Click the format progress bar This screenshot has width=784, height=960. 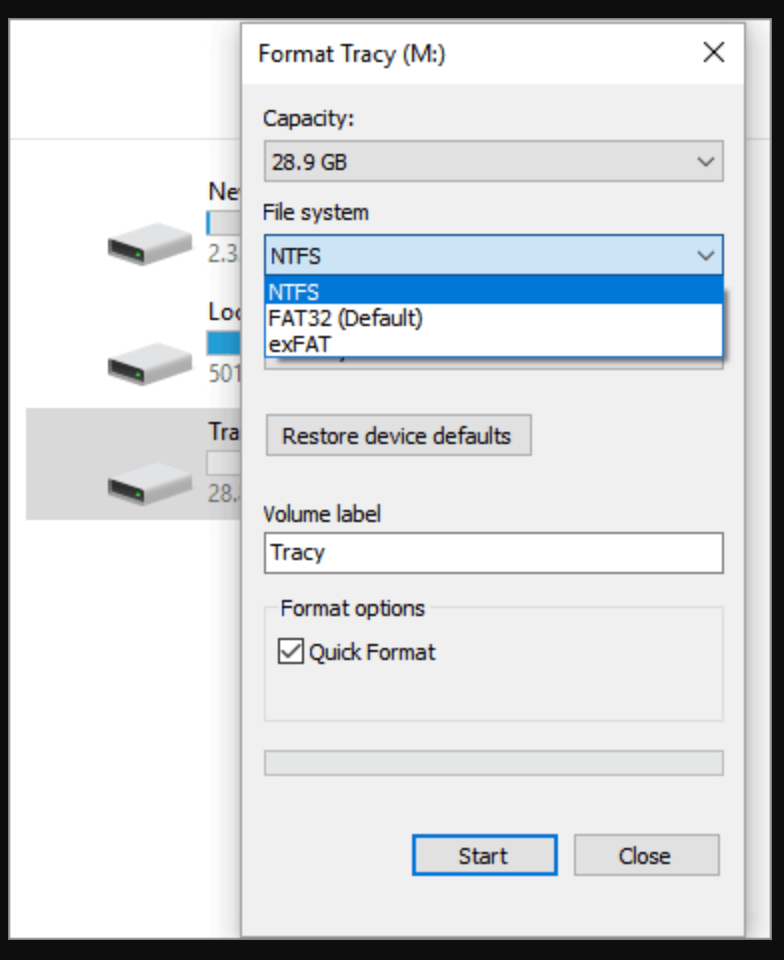point(492,762)
